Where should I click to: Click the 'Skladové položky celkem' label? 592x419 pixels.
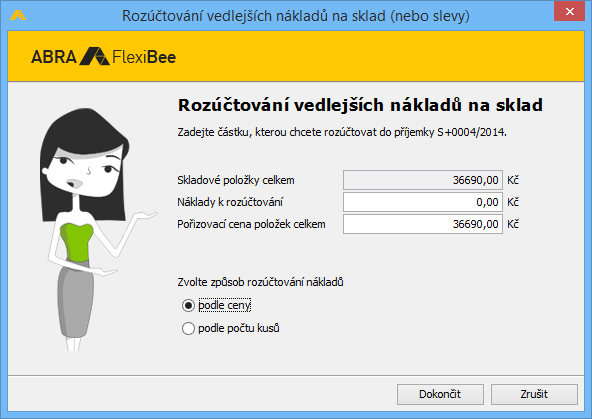tap(236, 180)
